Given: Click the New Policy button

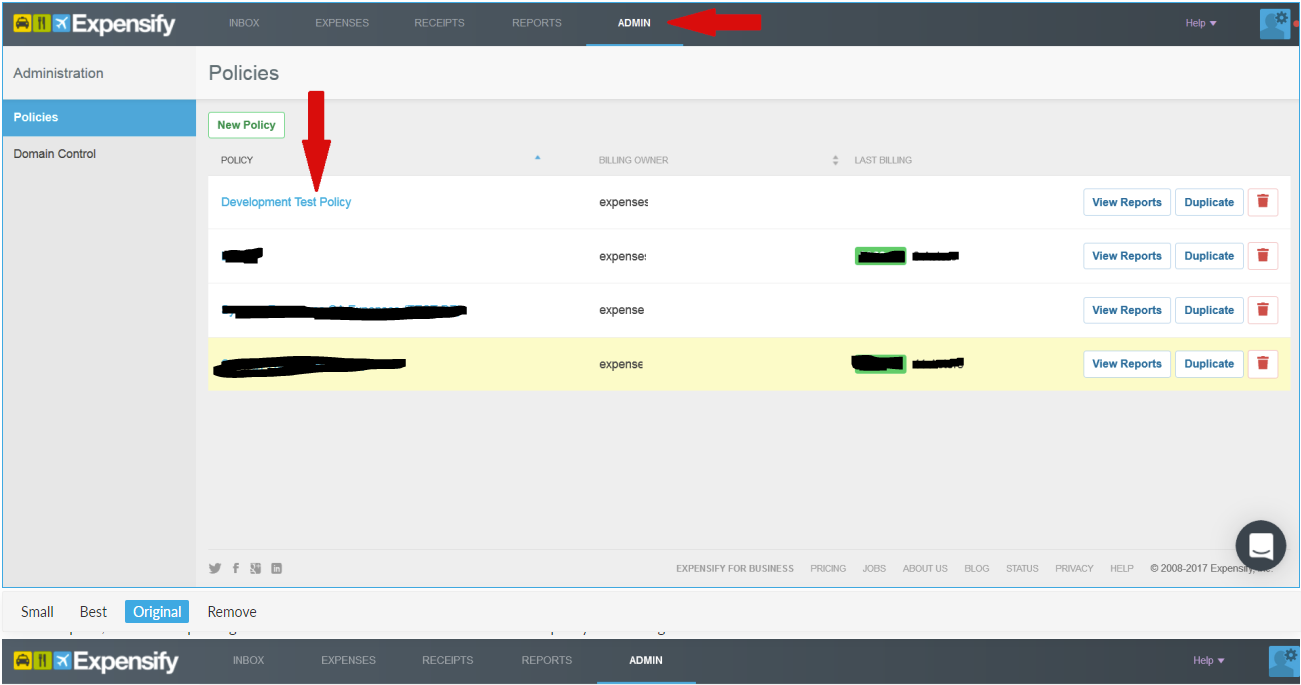Looking at the screenshot, I should click(246, 125).
